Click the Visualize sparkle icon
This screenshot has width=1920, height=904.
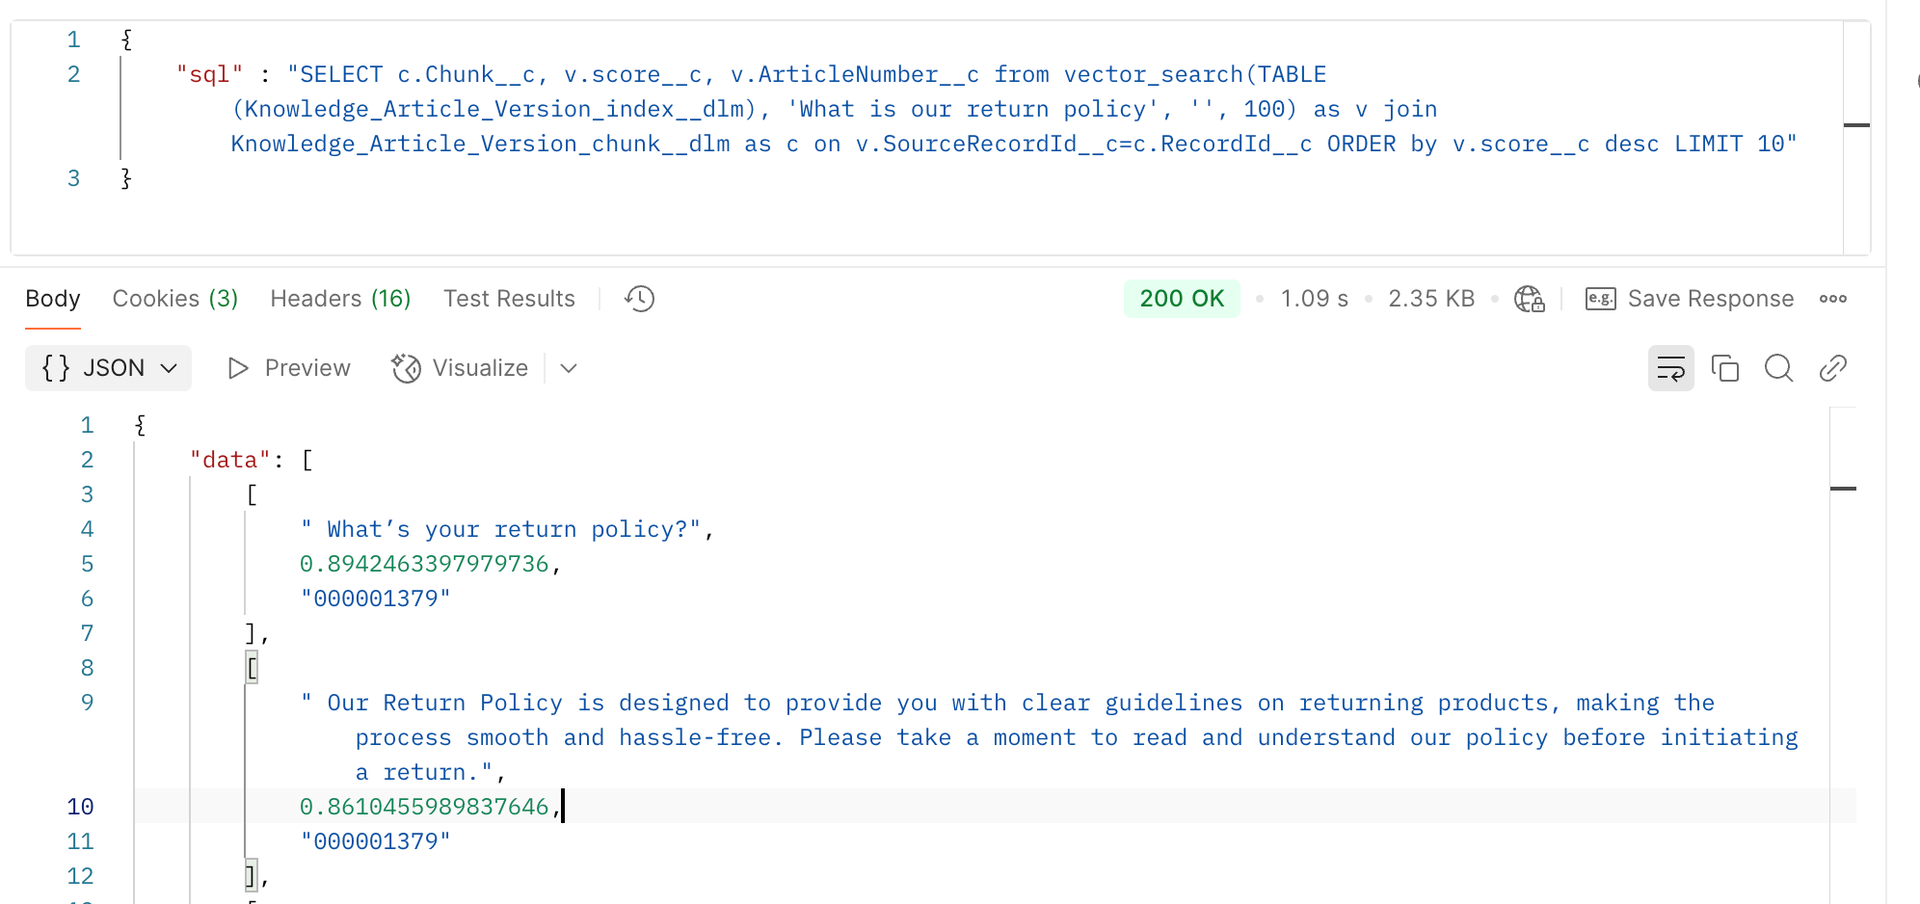click(406, 368)
